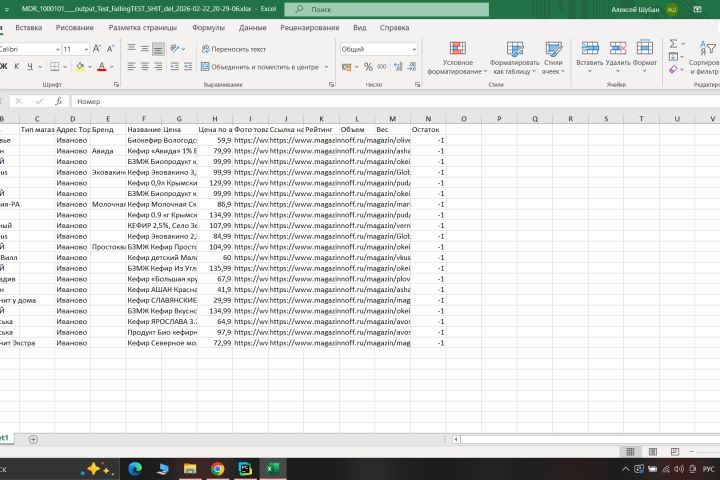Apply thousands separator format (000)

pos(382,67)
